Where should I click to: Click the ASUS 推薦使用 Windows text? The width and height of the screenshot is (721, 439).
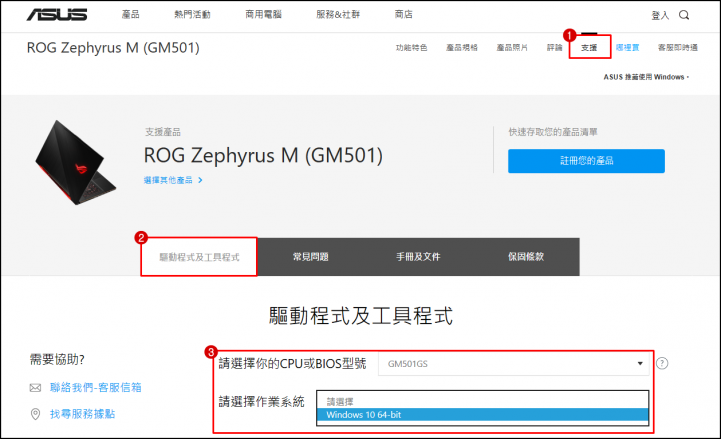click(x=644, y=77)
